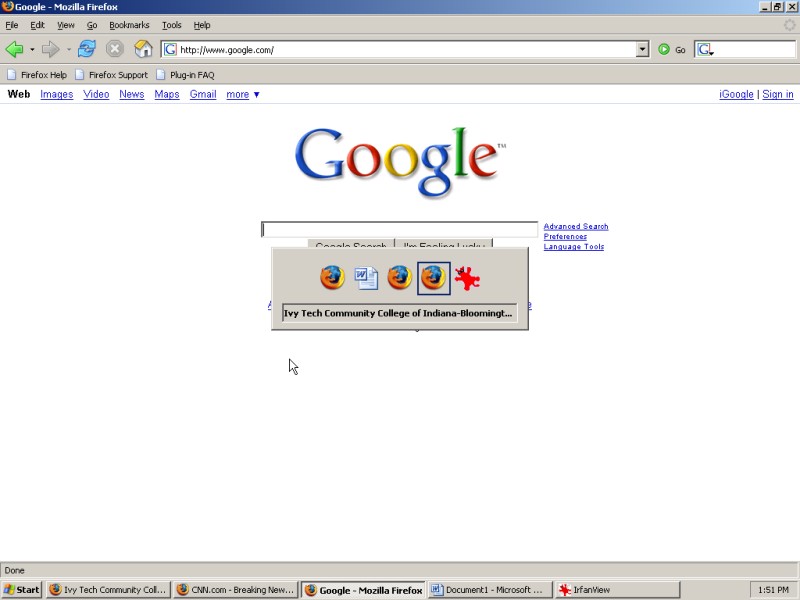
Task: Click the Done status bar text
Action: click(x=14, y=570)
